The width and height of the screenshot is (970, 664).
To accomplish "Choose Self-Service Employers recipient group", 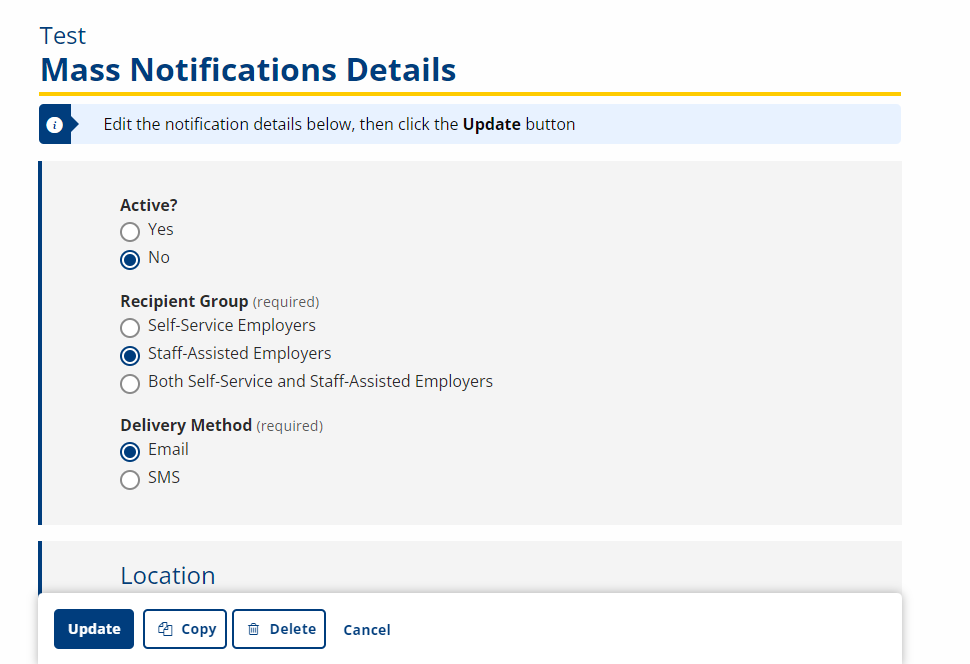I will 130,328.
